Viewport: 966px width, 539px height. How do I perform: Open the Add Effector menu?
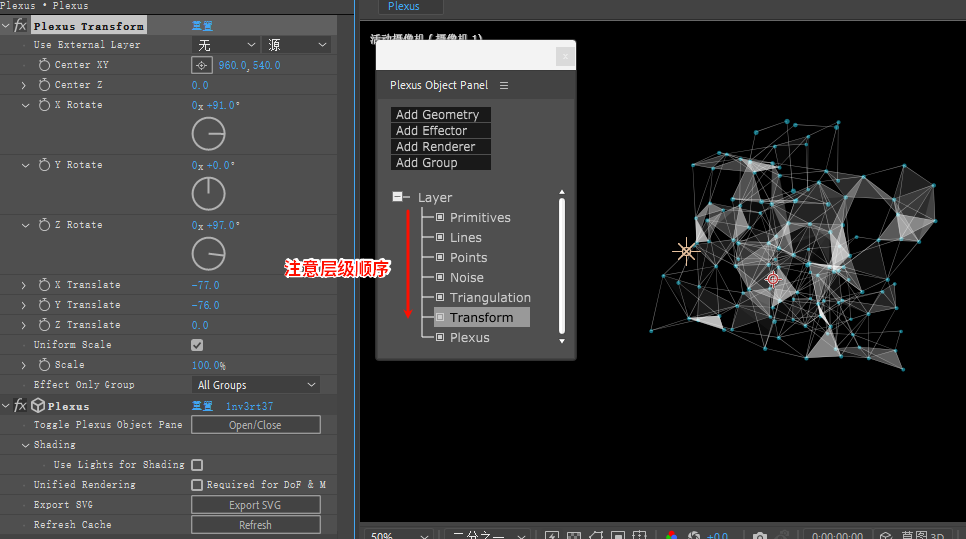[x=440, y=131]
